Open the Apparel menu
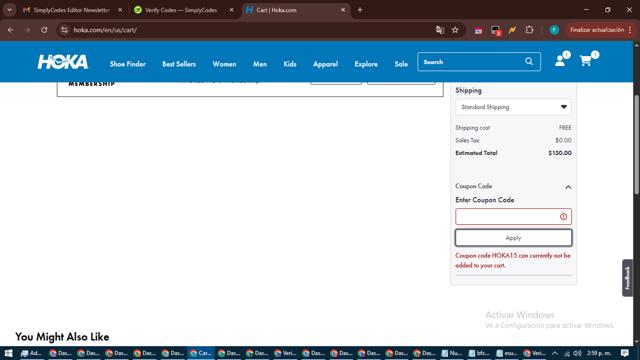 tap(325, 64)
